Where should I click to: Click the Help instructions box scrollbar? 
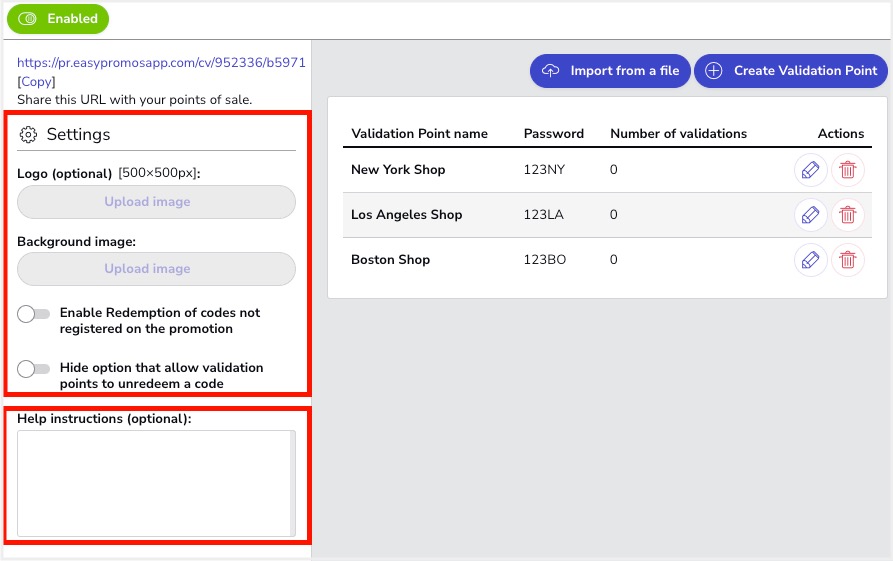[x=293, y=483]
